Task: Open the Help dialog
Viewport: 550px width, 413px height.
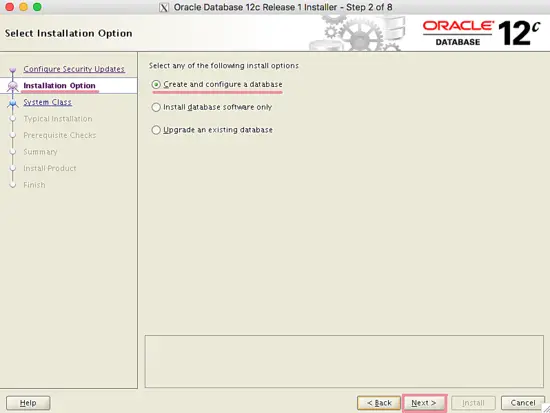Action: click(28, 403)
